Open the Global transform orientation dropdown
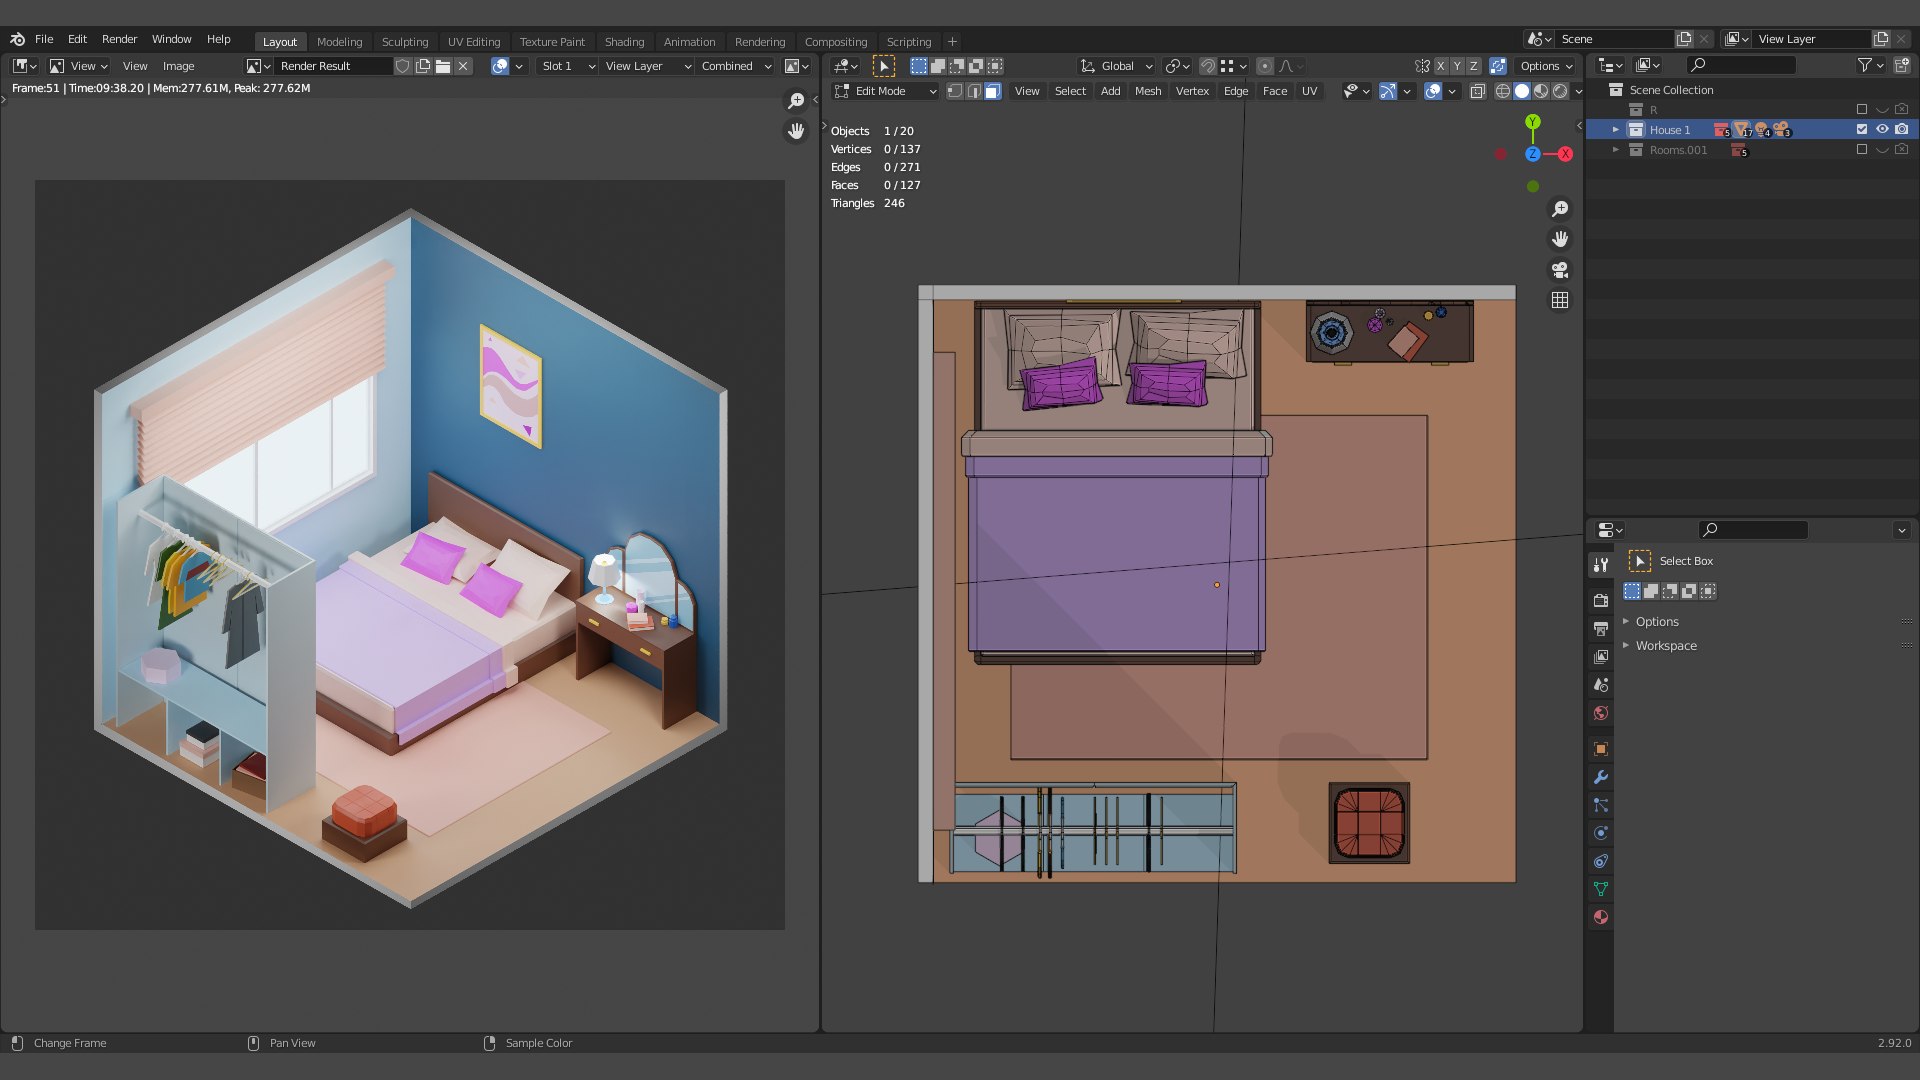This screenshot has height=1080, width=1920. [1117, 66]
